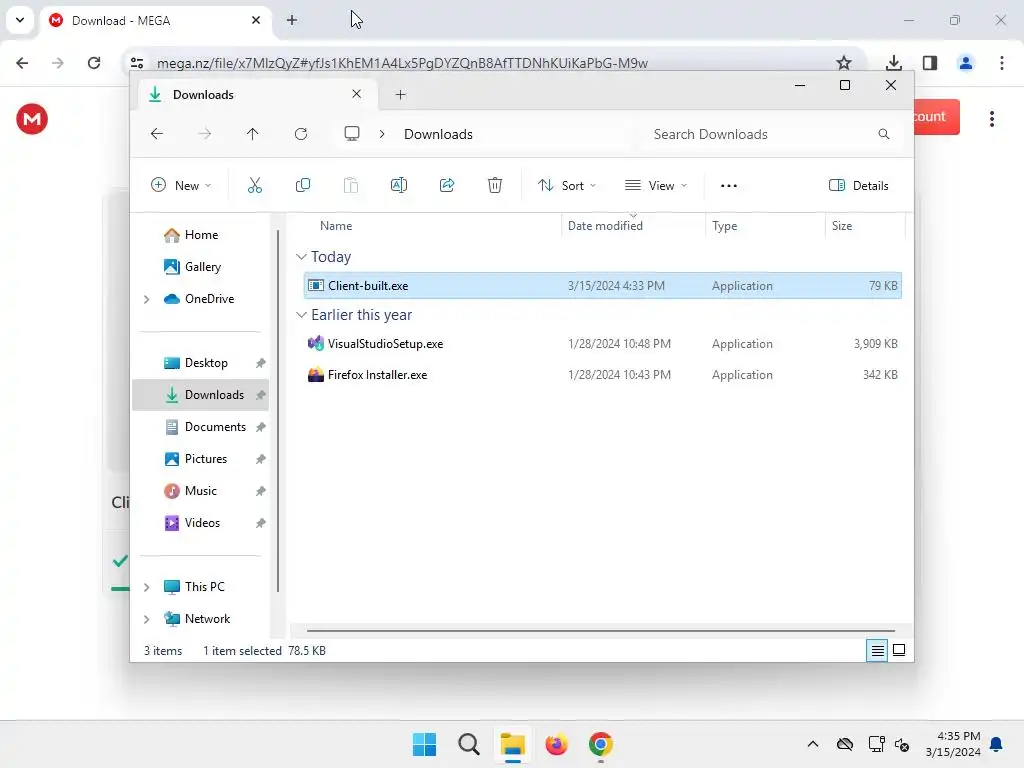Select VisualStudioSetup.exe file

pos(603,344)
